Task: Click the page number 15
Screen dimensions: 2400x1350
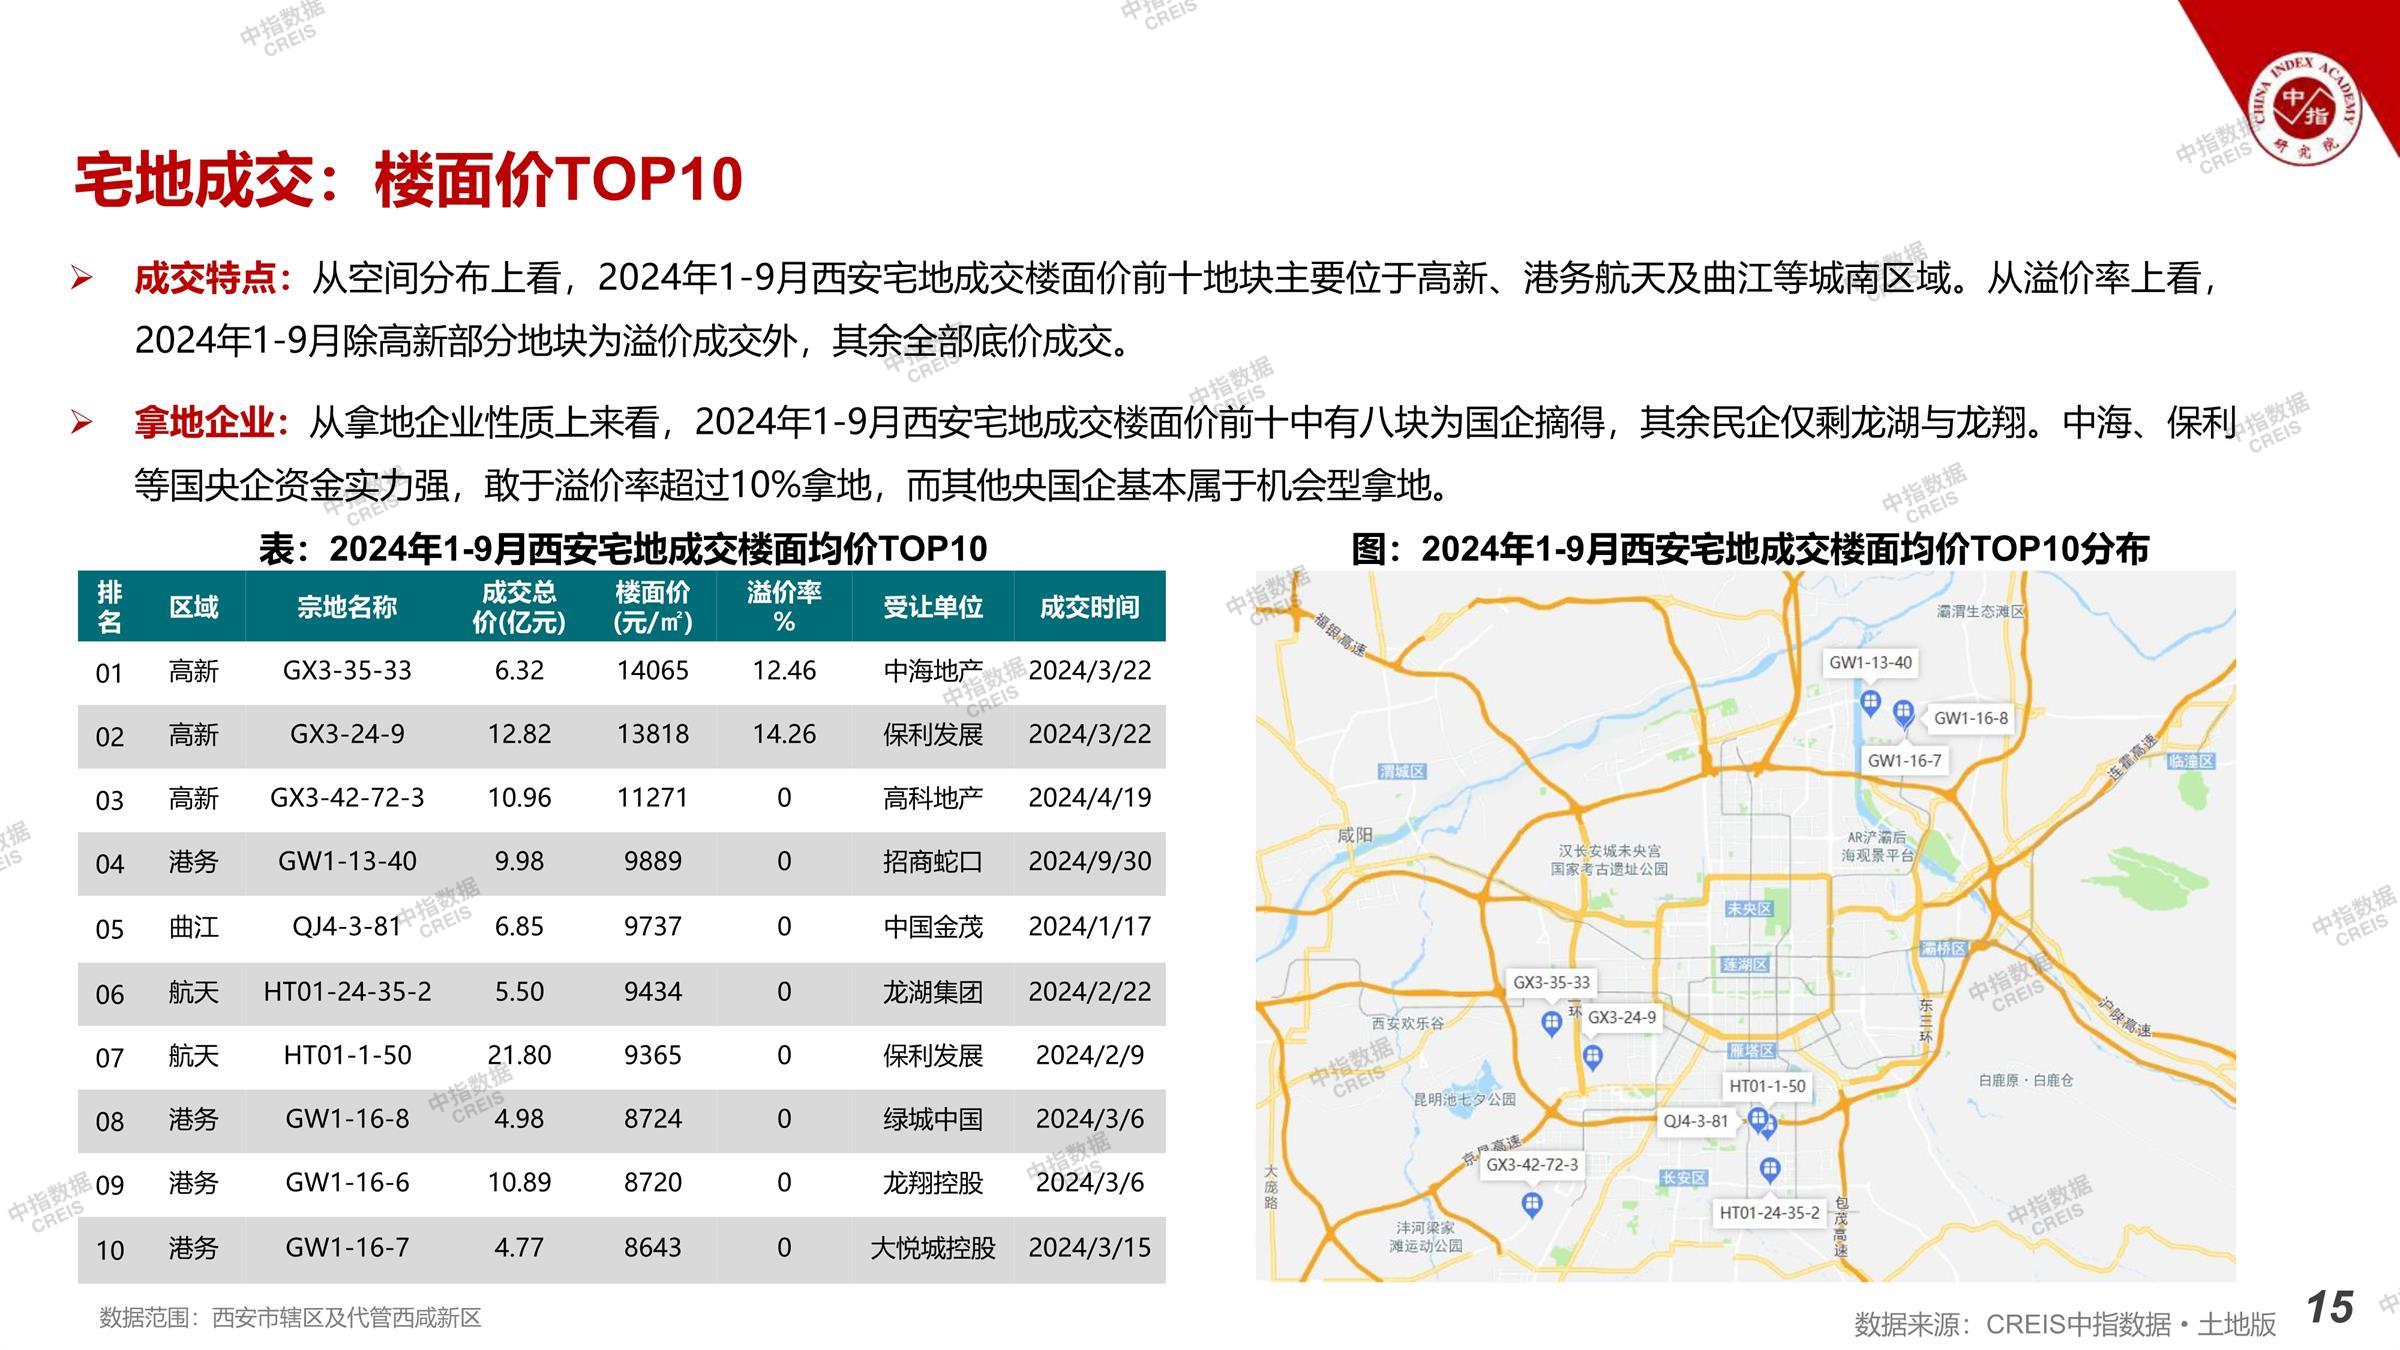Action: pyautogui.click(x=2329, y=1308)
